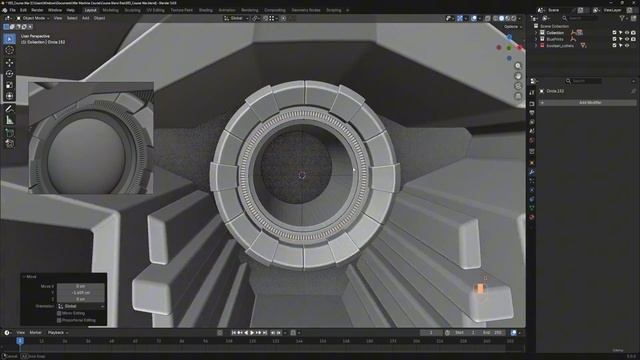The width and height of the screenshot is (640, 360).
Task: Open Global transform orientation dropdown in header
Action: [236, 18]
